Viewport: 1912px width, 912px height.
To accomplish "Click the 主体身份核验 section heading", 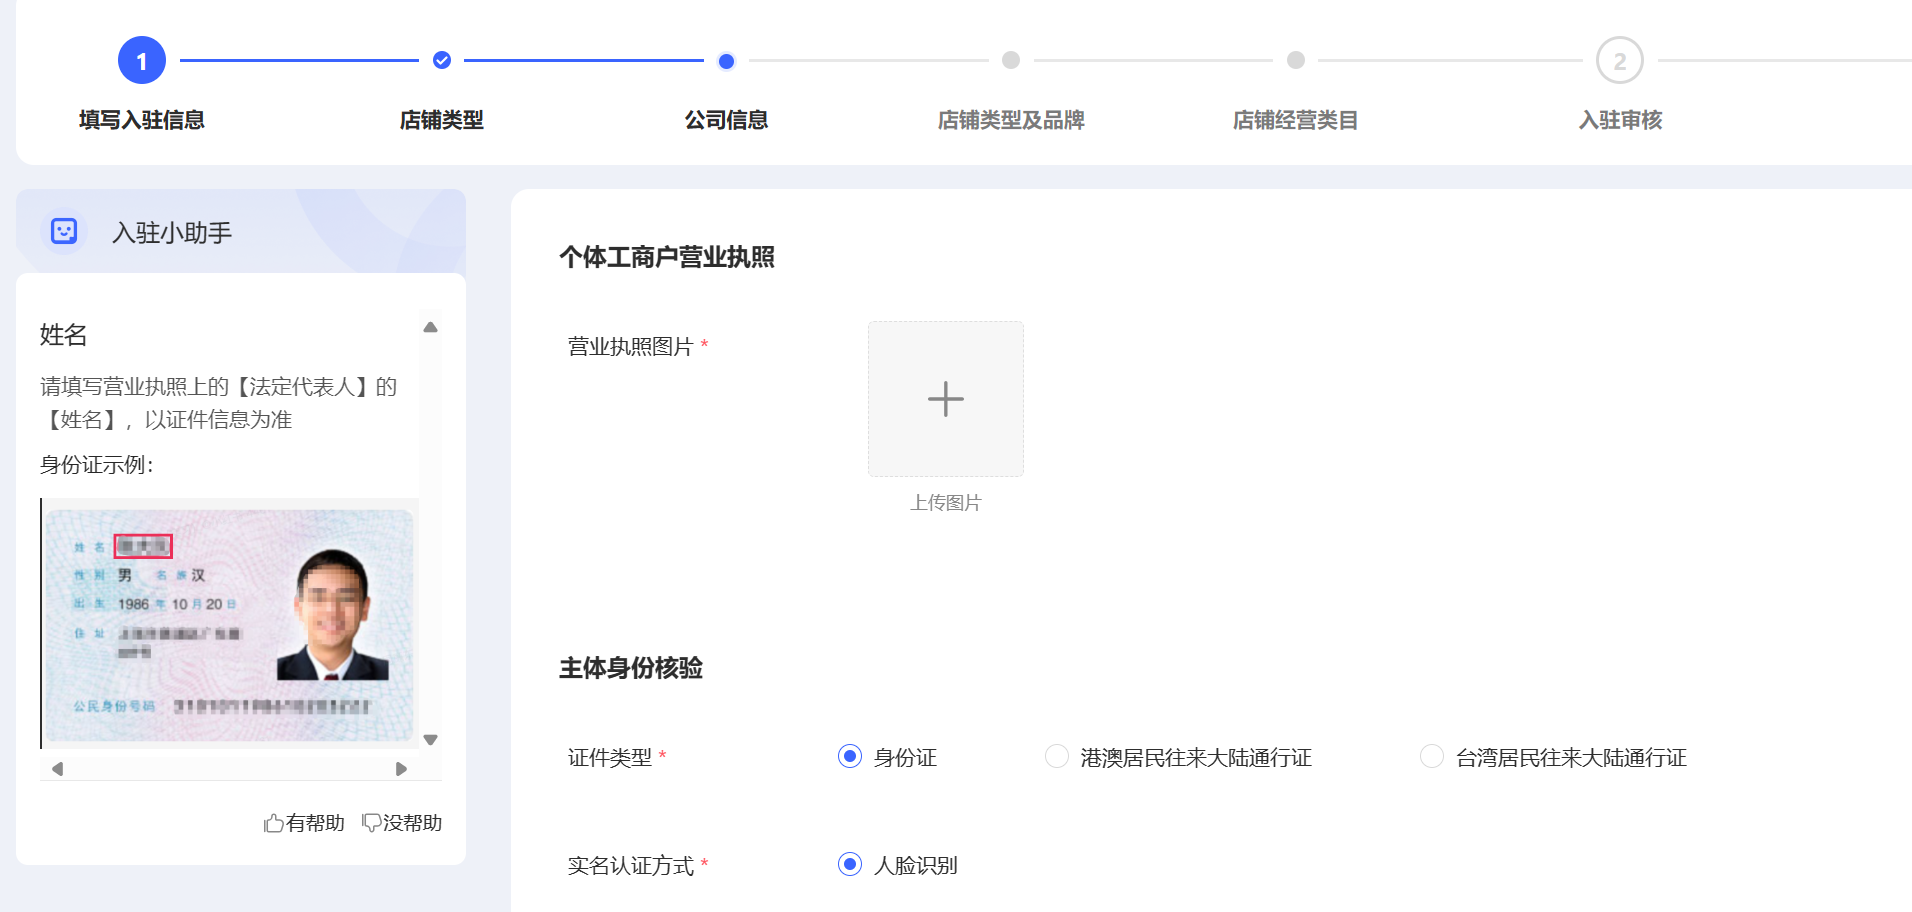I will [631, 668].
